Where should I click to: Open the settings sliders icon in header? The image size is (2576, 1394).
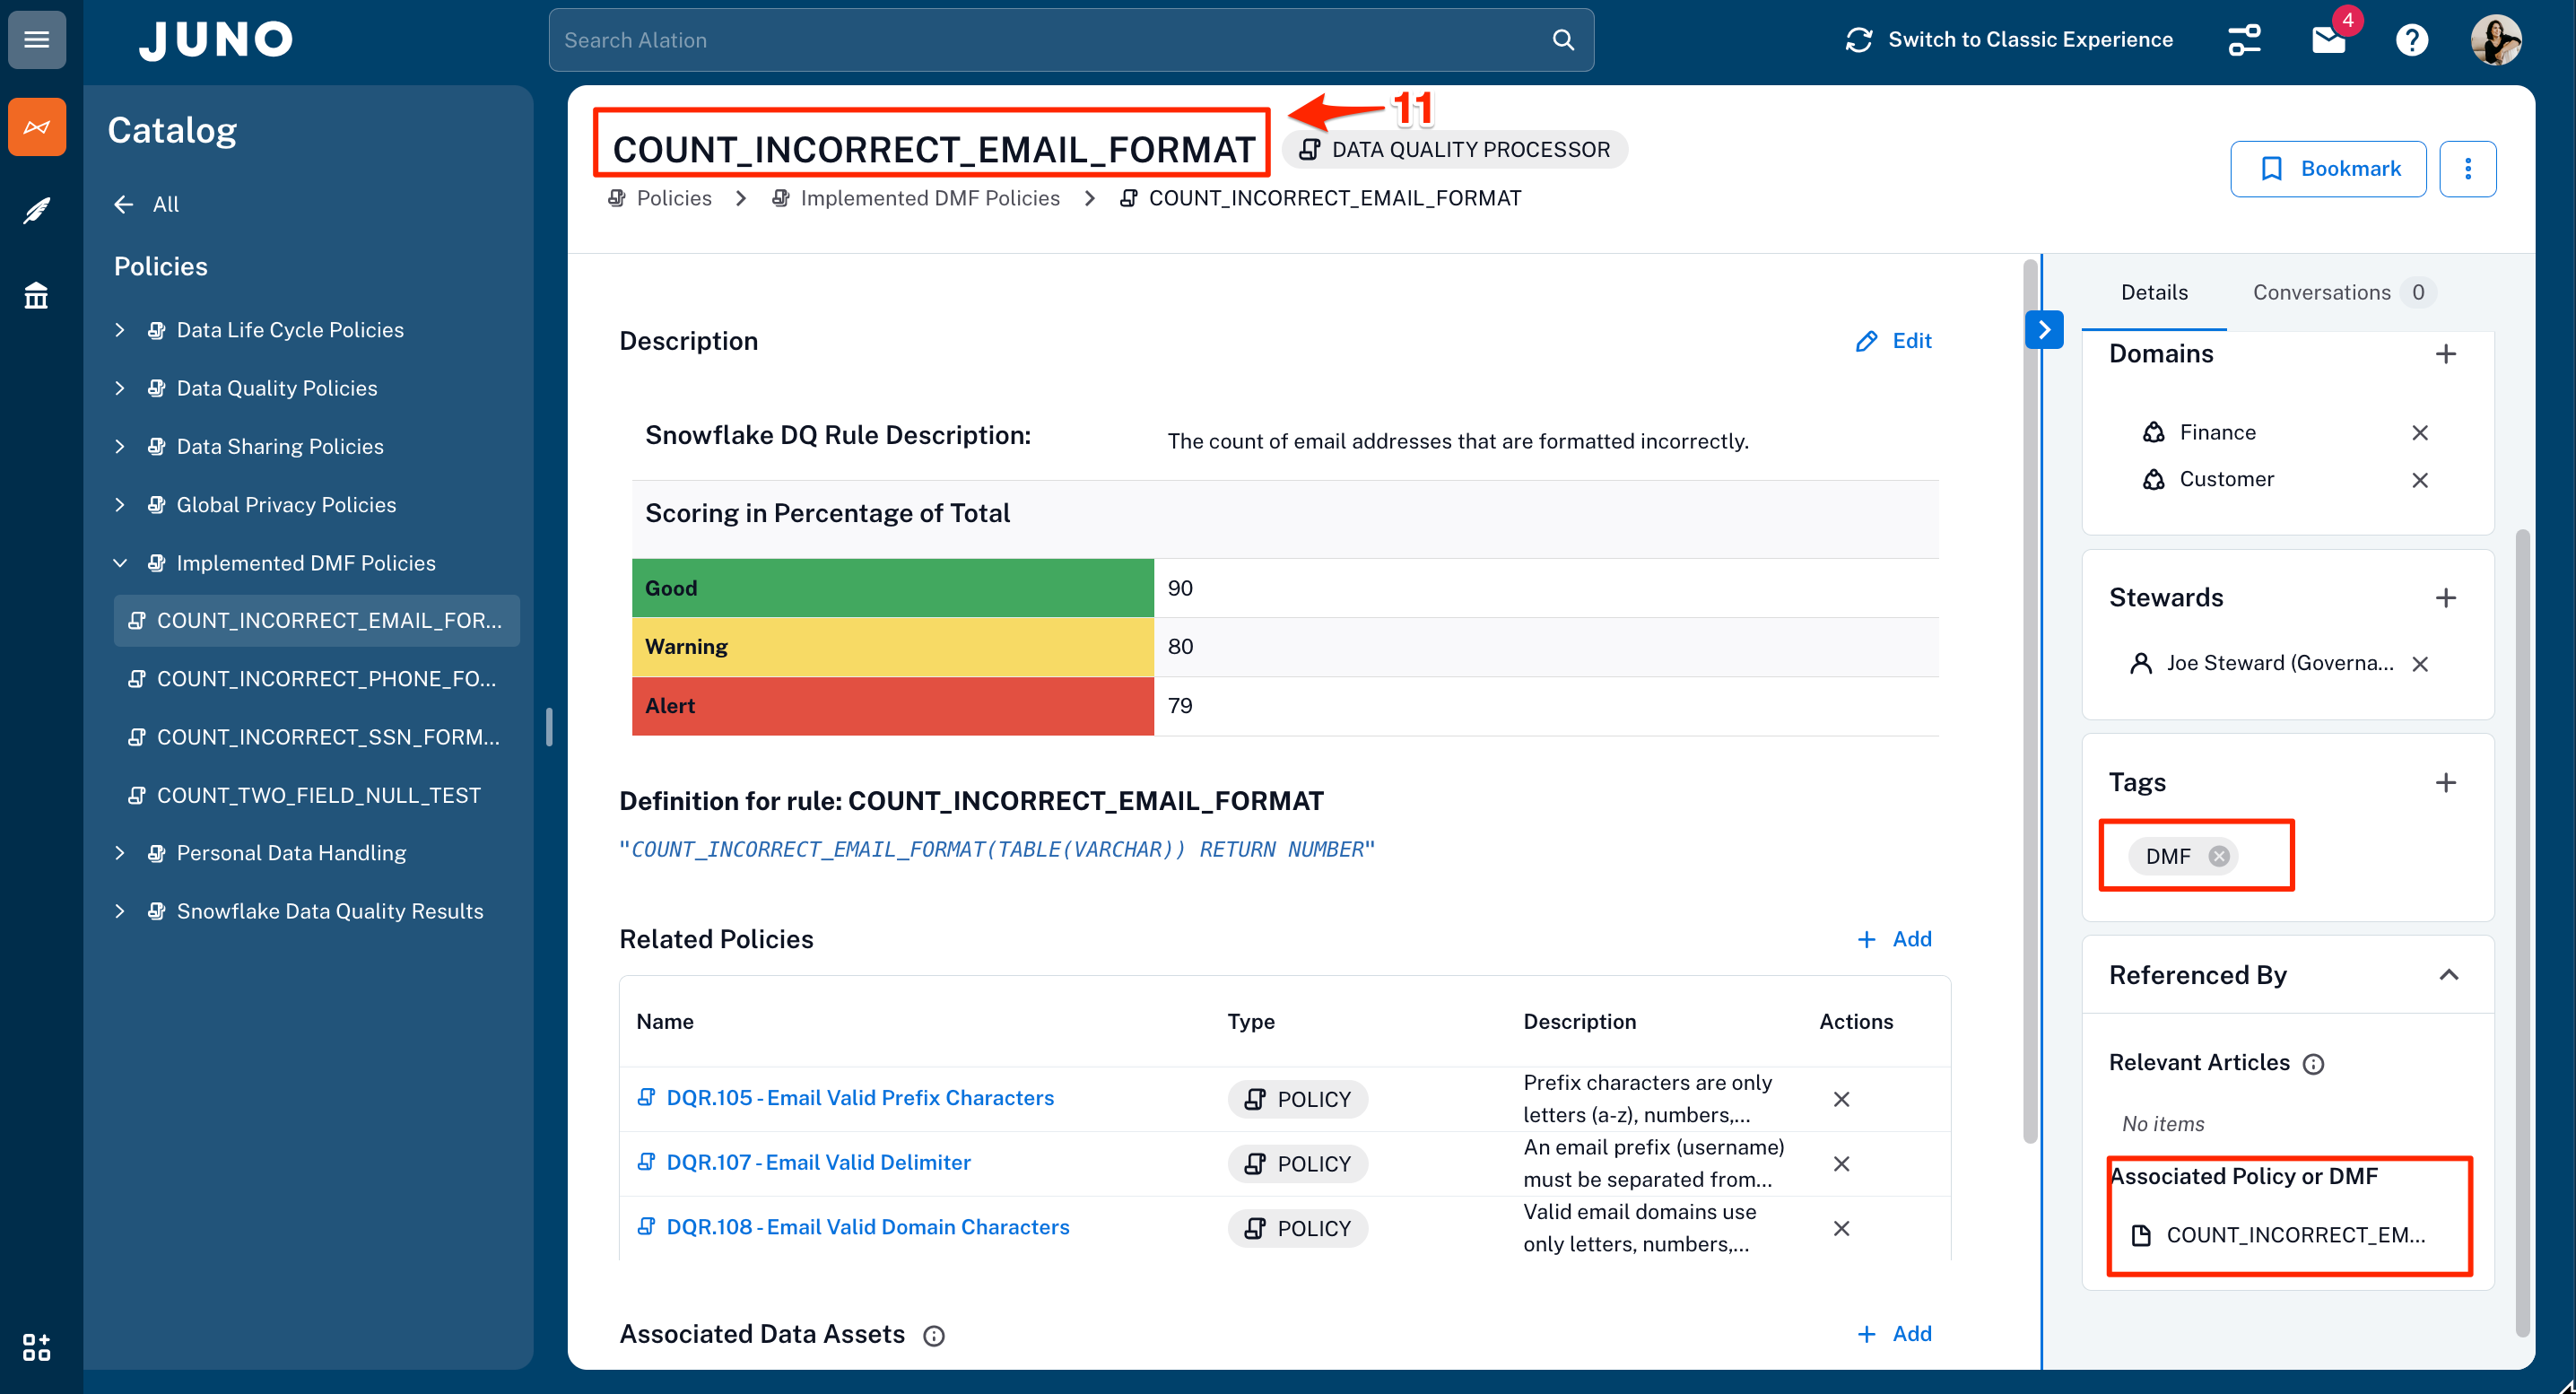(2244, 40)
